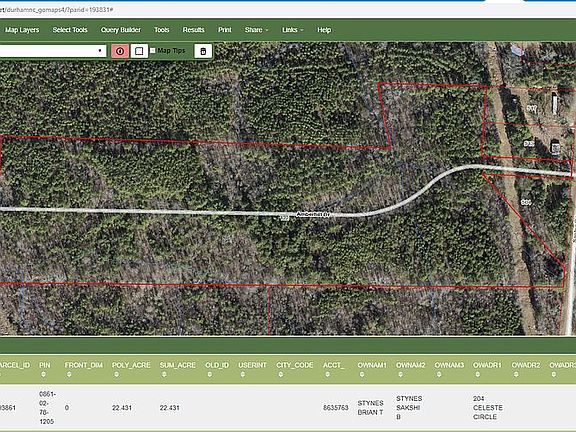The width and height of the screenshot is (576, 432).
Task: Activate the red identify info tool
Action: pyautogui.click(x=120, y=51)
